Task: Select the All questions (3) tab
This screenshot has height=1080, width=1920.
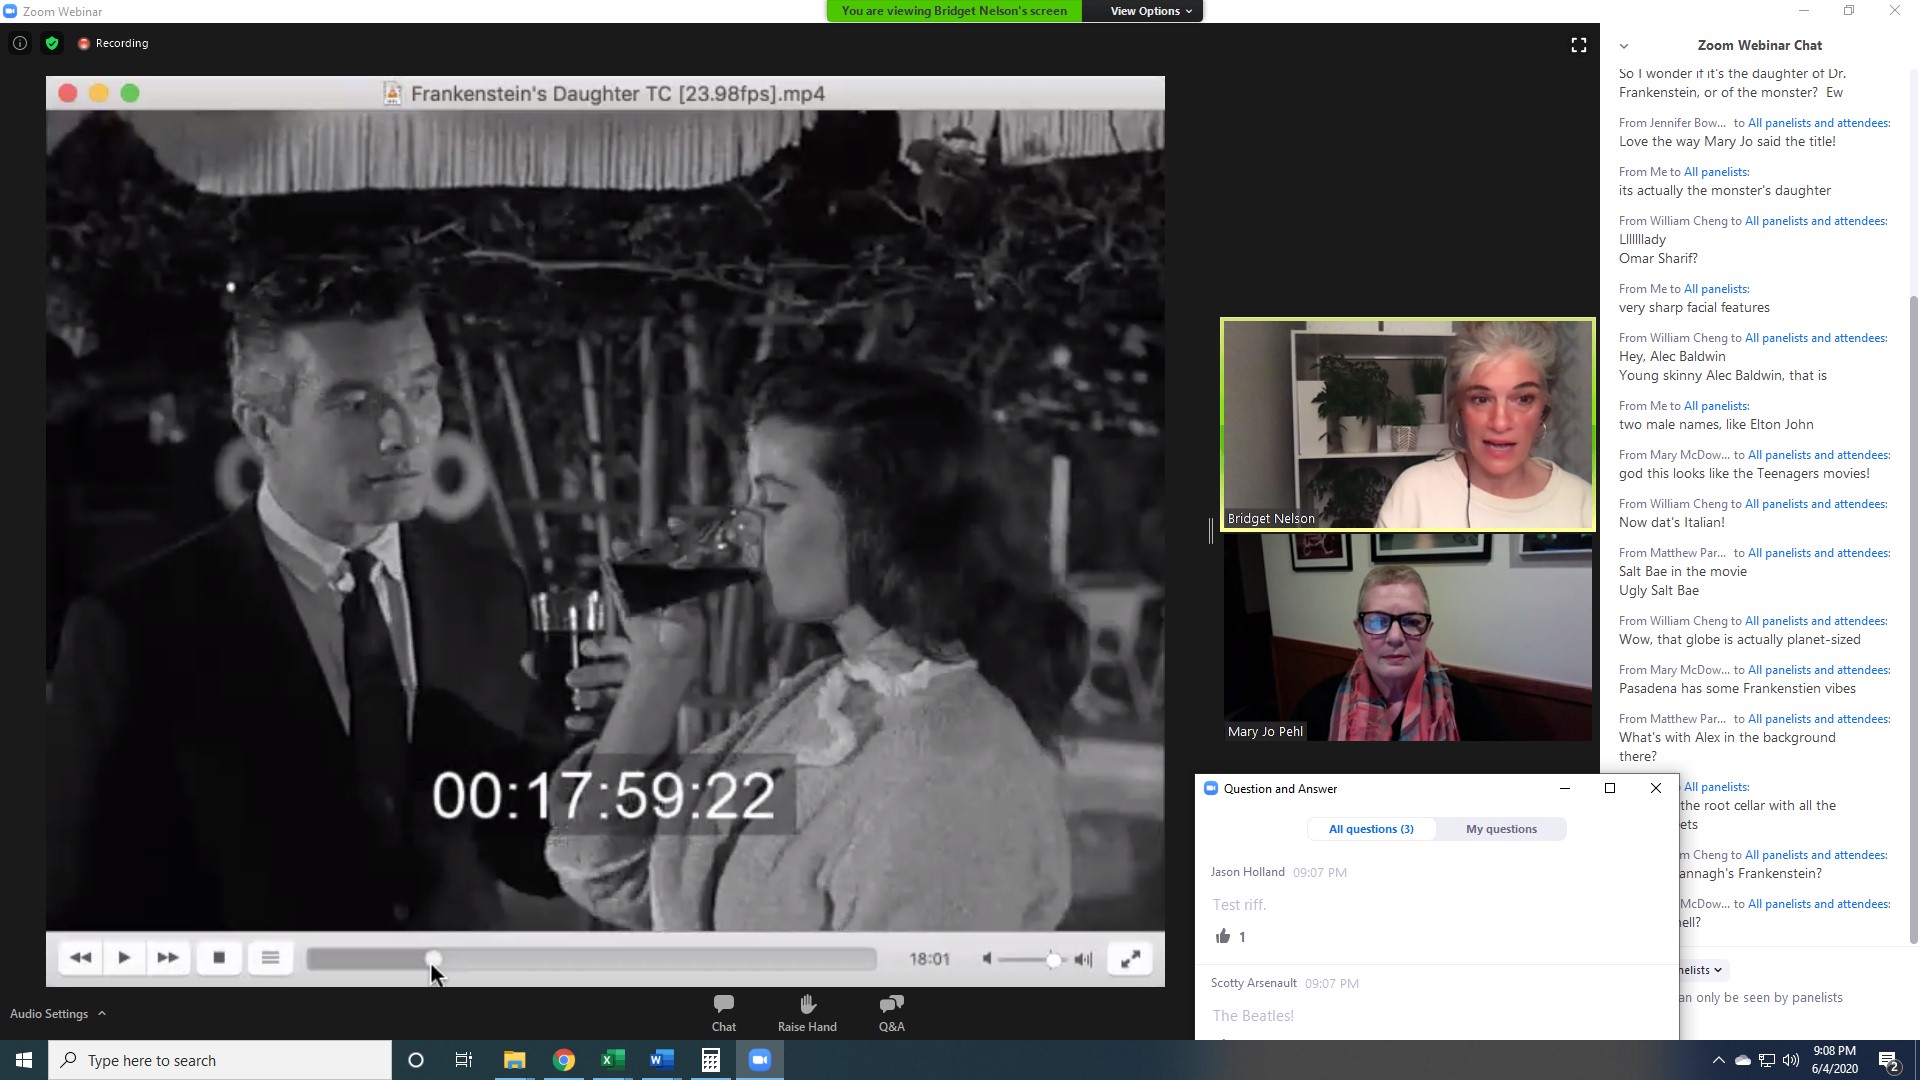Action: coord(1371,829)
